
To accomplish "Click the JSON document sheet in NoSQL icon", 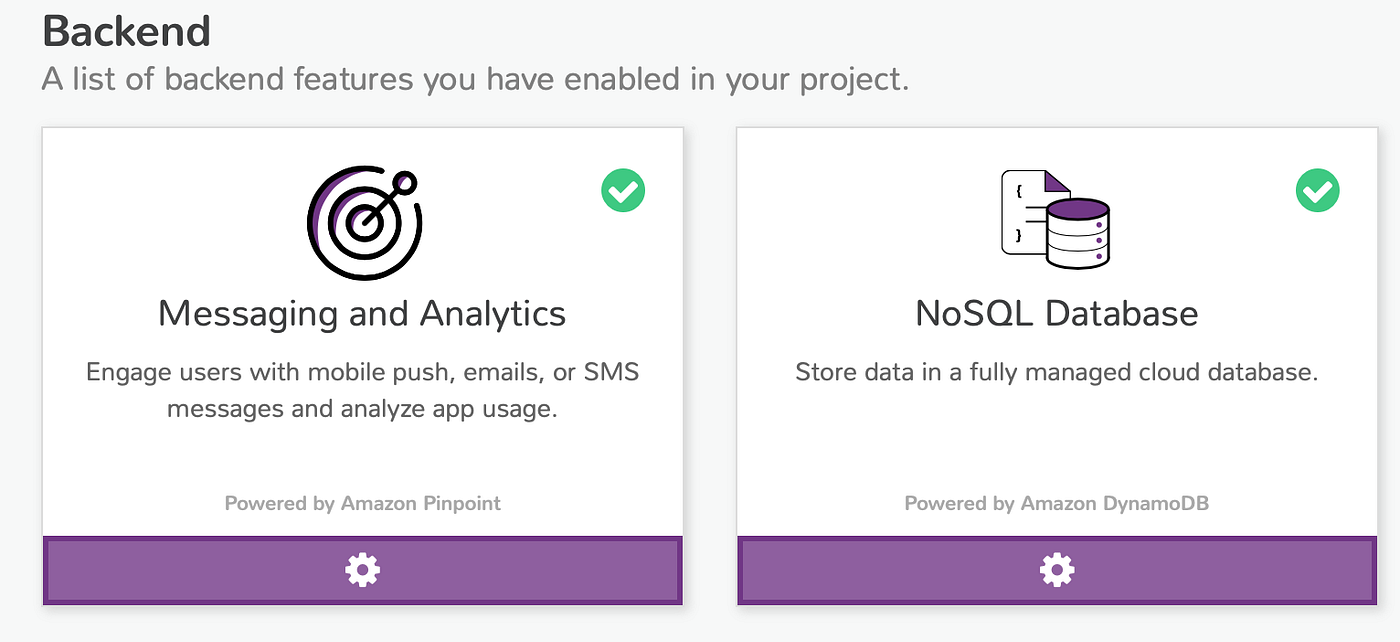I will click(1025, 210).
